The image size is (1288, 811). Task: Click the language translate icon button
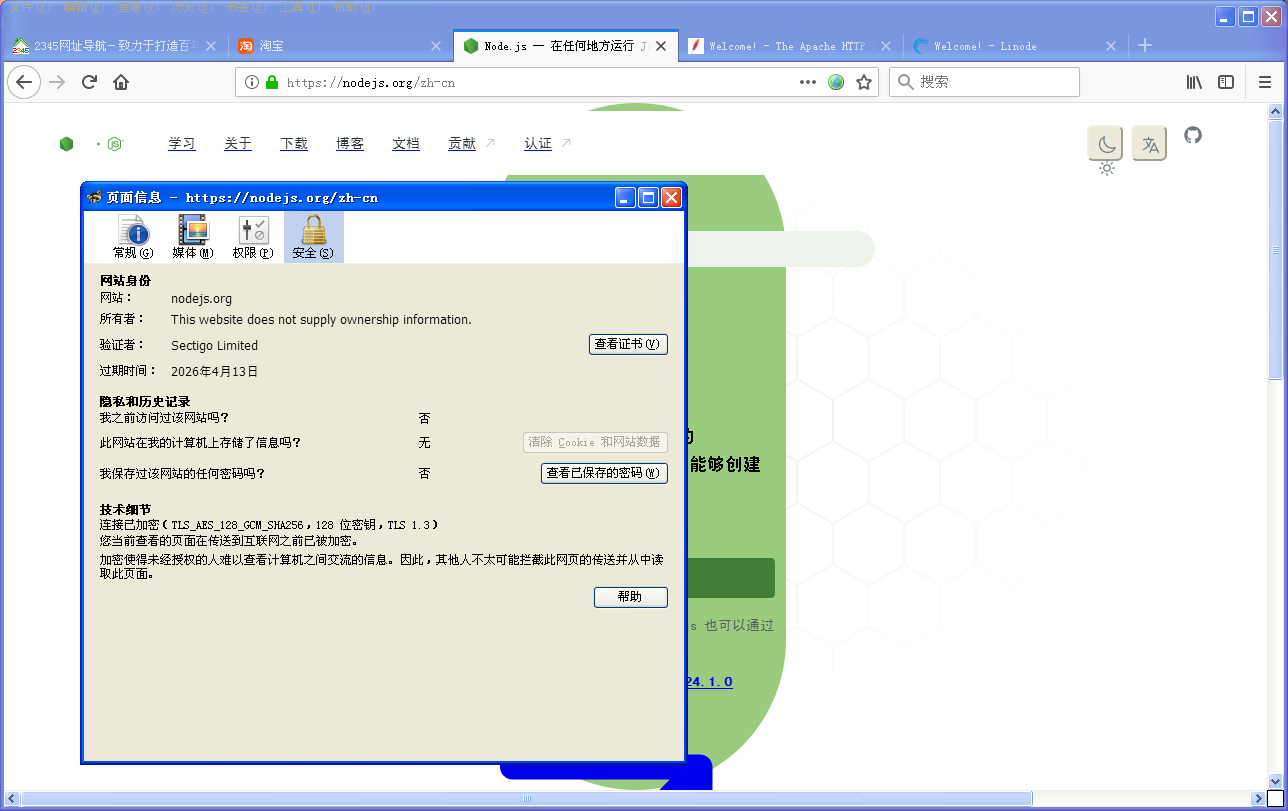coord(1150,144)
